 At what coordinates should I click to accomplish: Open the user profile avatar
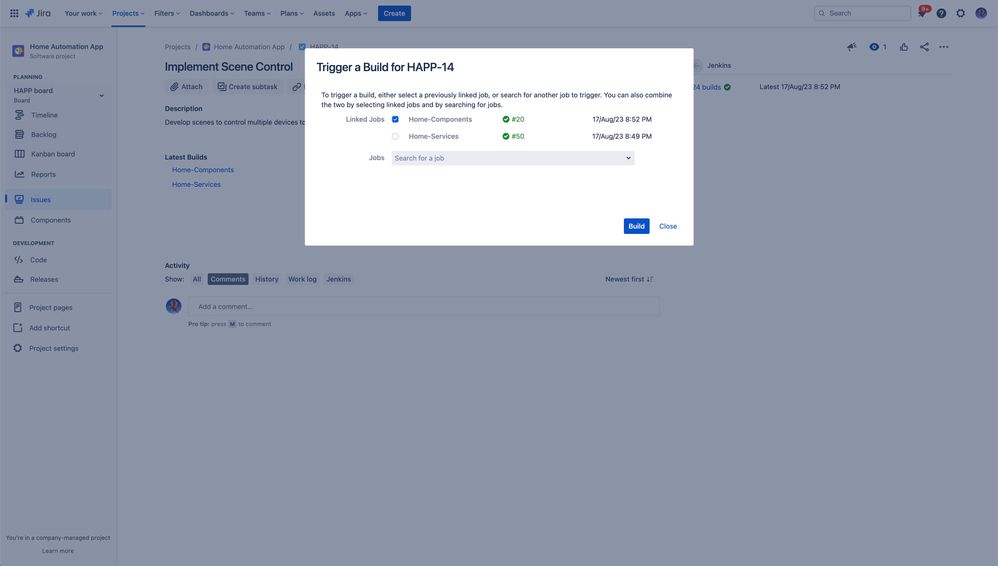click(x=981, y=13)
